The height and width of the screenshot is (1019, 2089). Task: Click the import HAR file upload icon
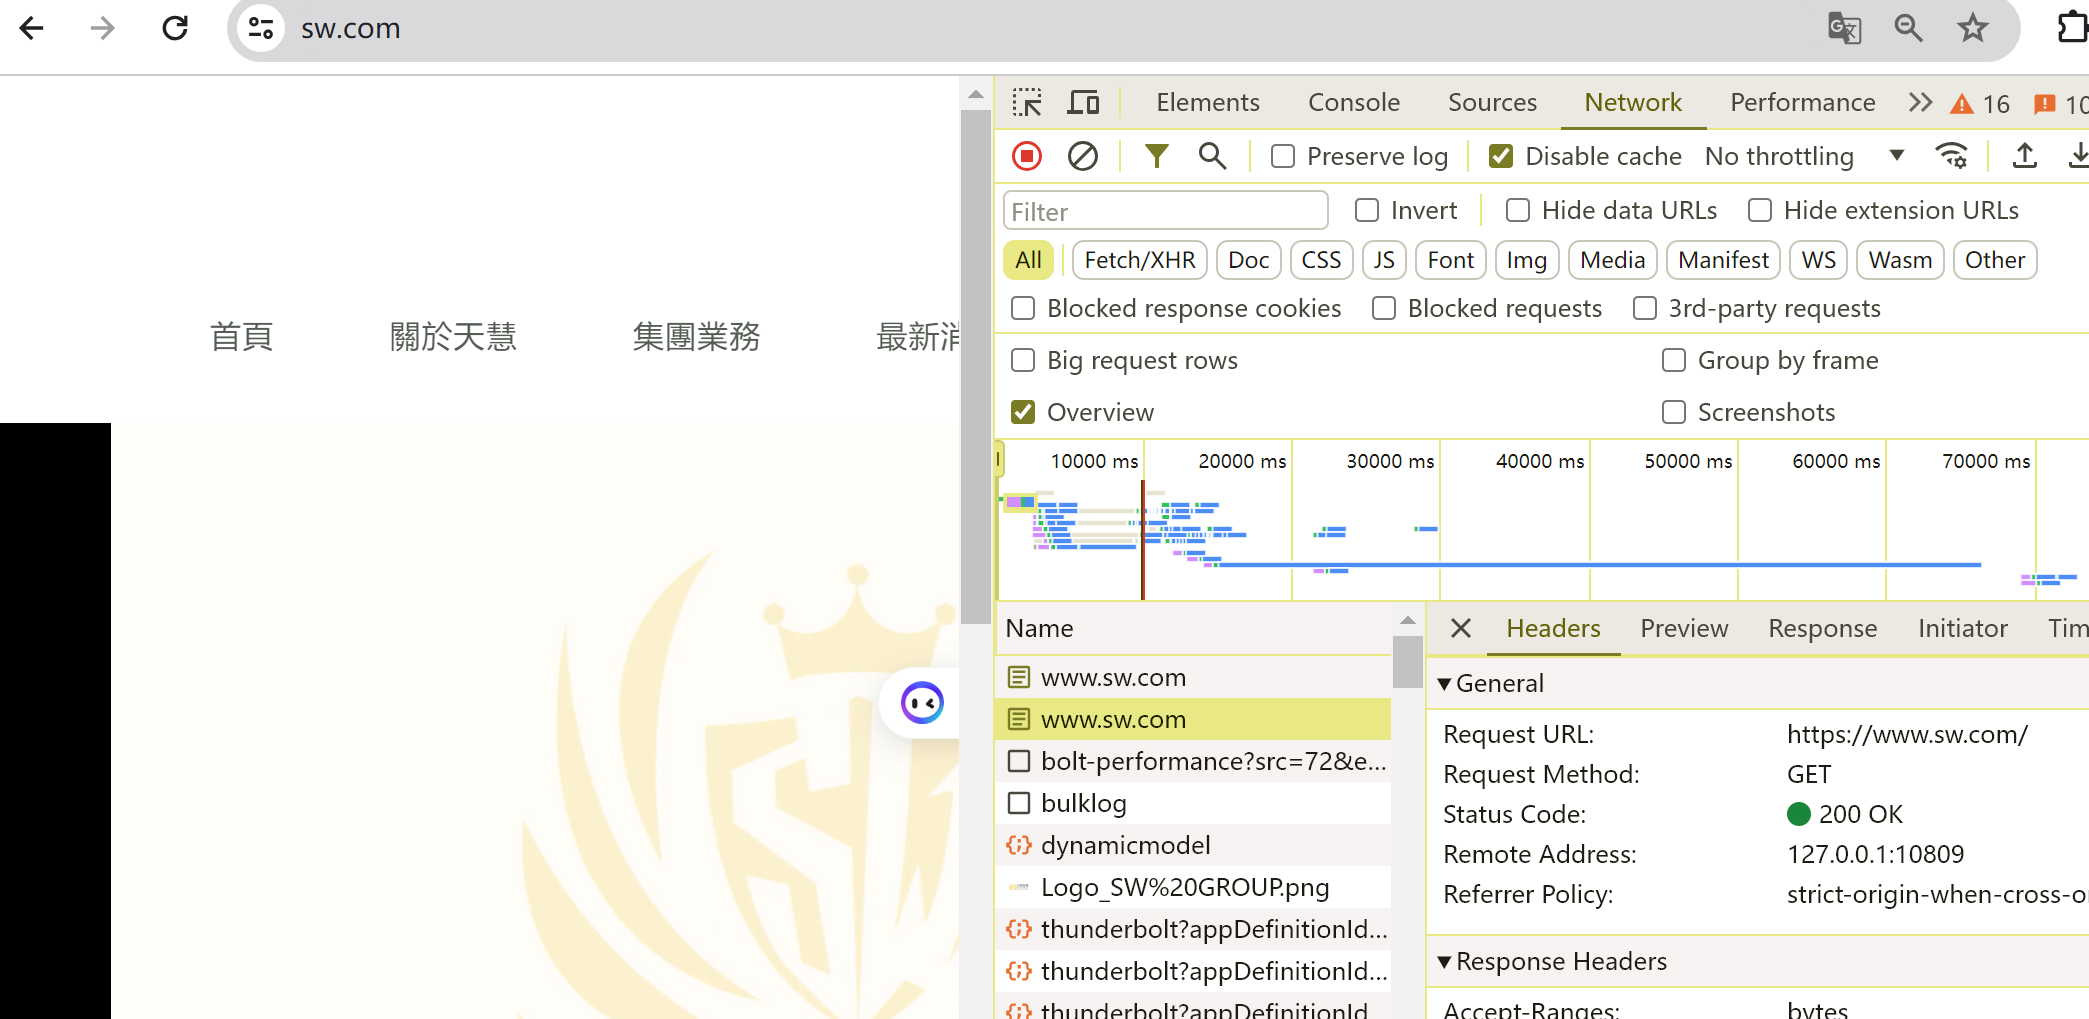(2024, 156)
